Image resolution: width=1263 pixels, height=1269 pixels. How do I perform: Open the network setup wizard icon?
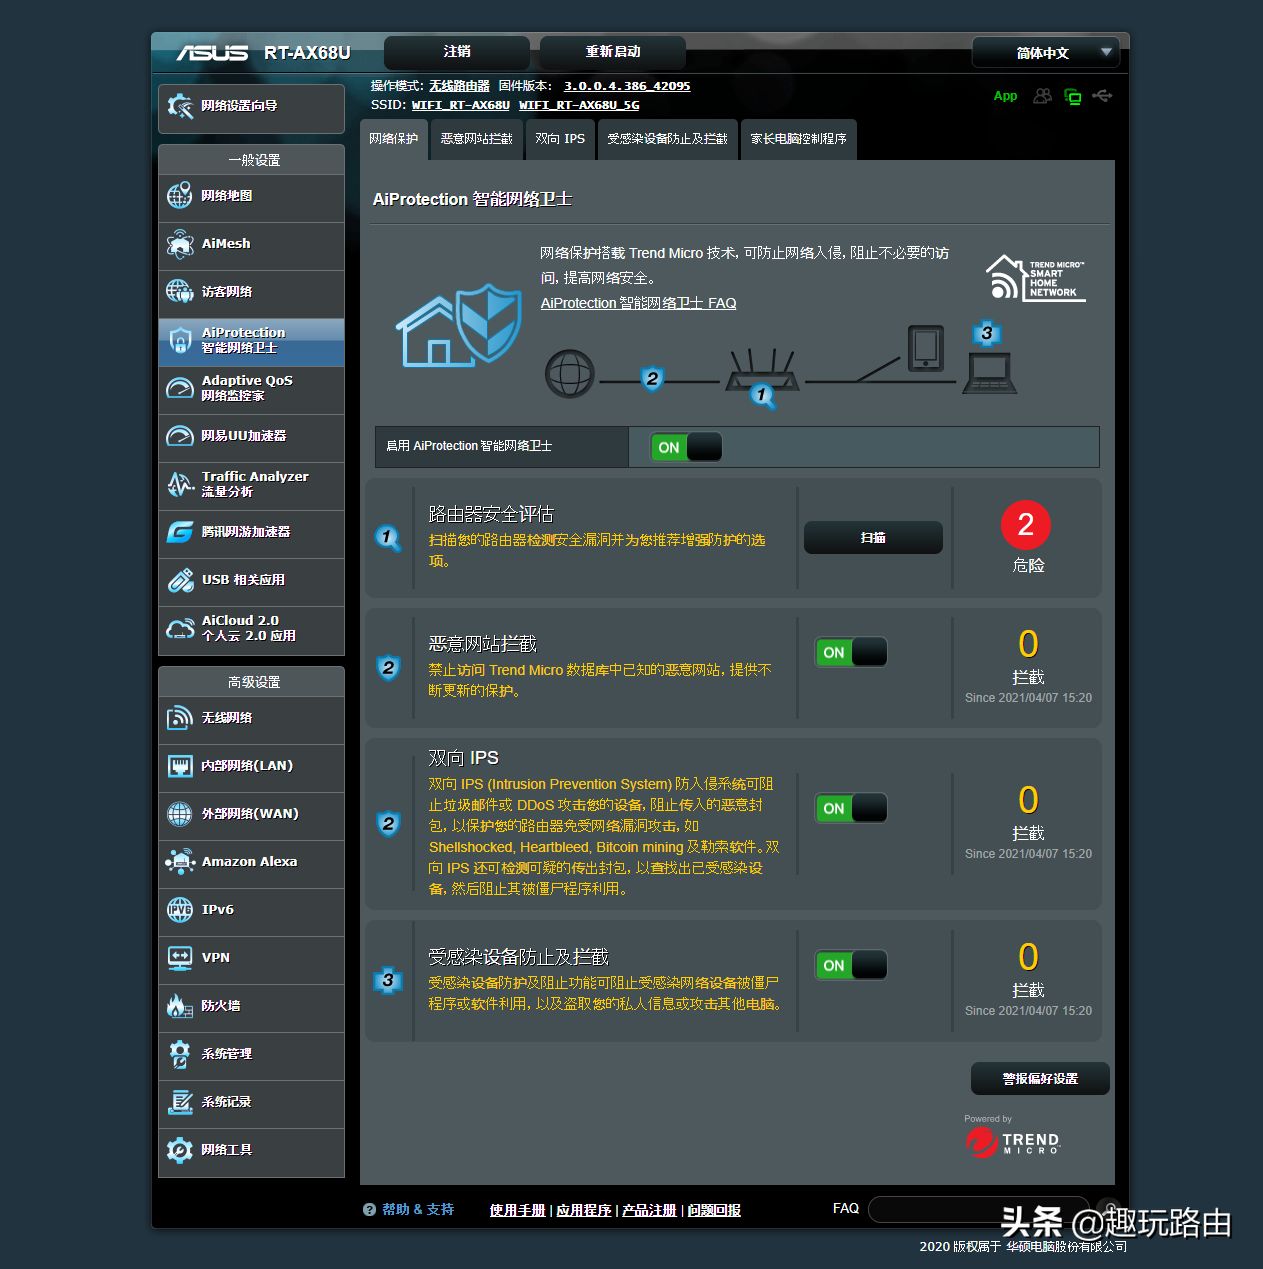180,106
